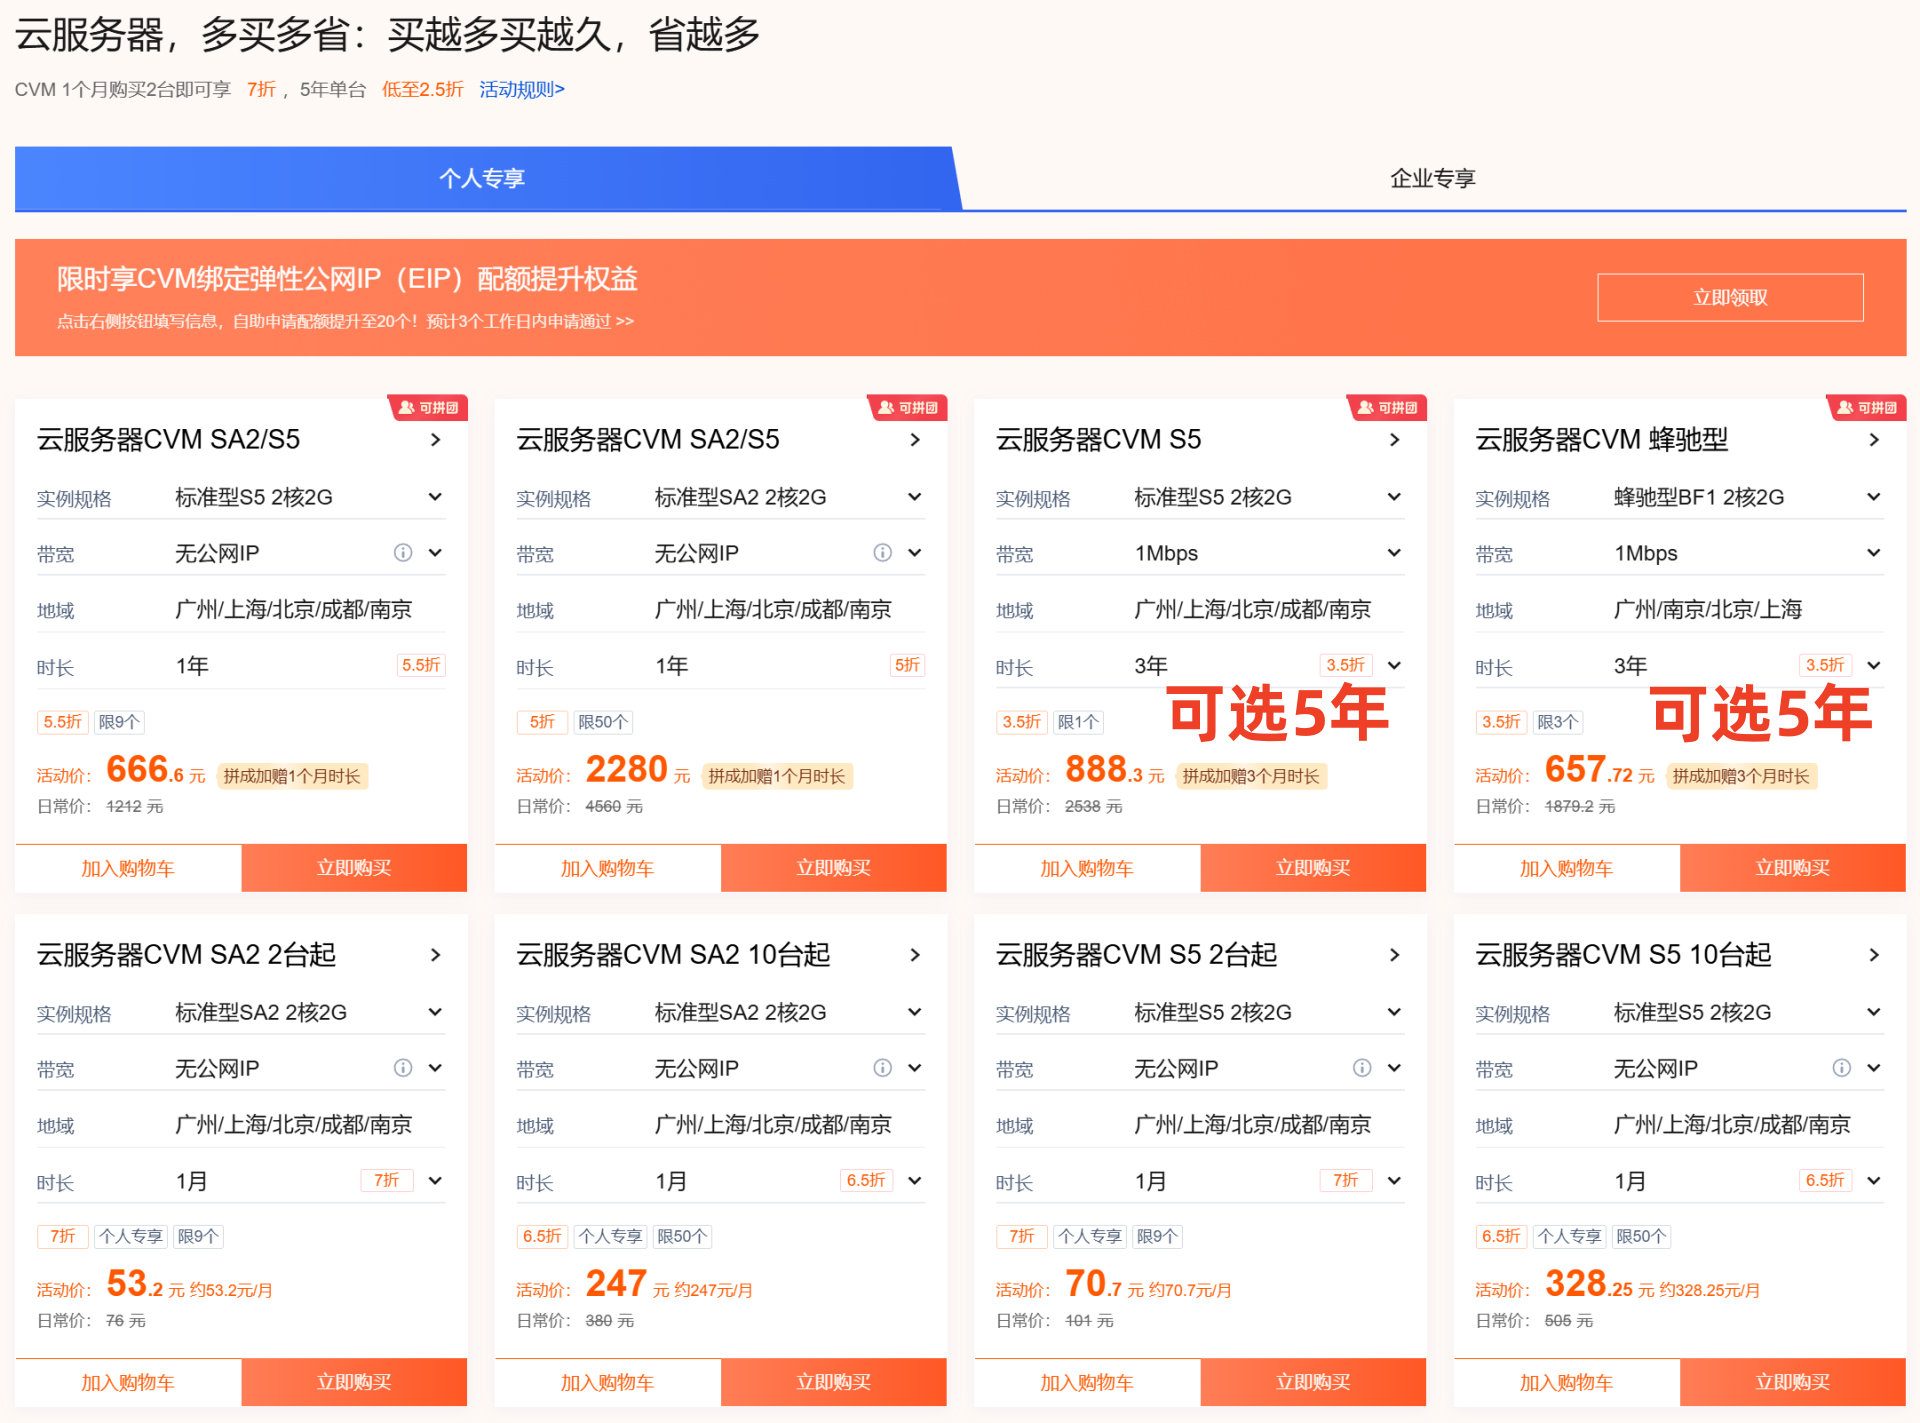Buy SA2 10台起 247元 now
This screenshot has width=1920, height=1423.
coord(833,1382)
